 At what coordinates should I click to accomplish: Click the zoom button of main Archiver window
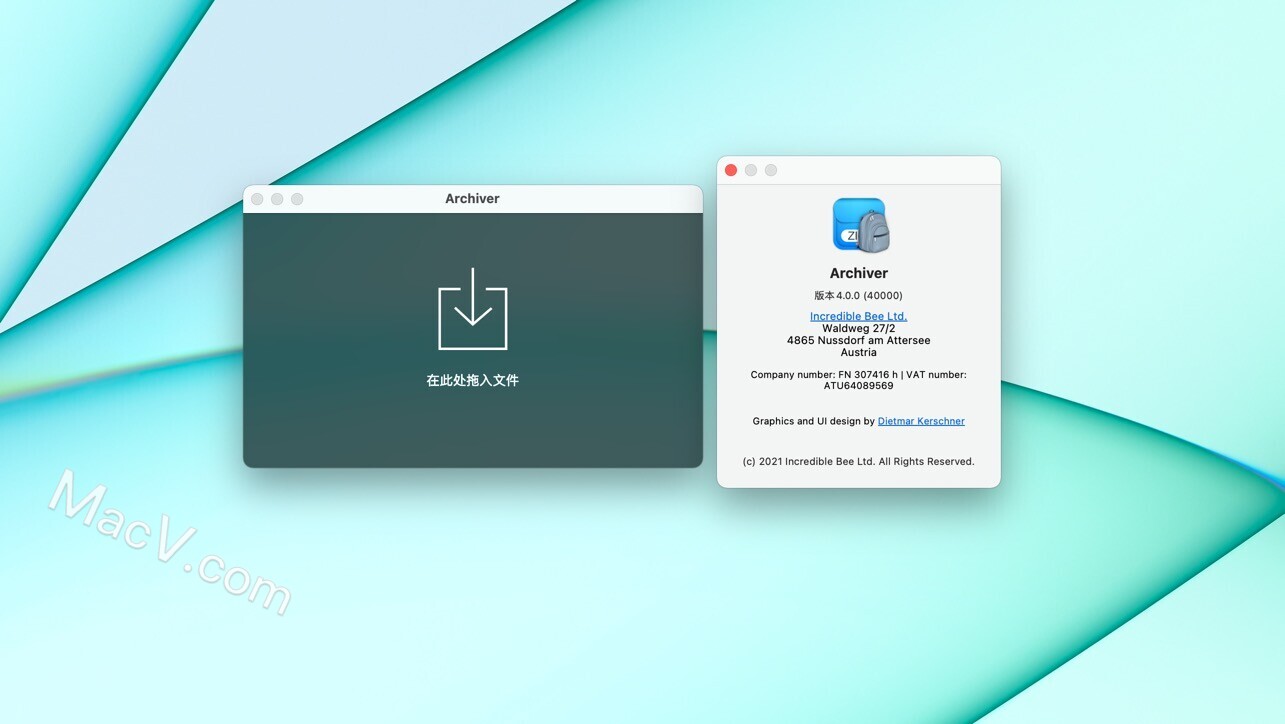point(297,199)
